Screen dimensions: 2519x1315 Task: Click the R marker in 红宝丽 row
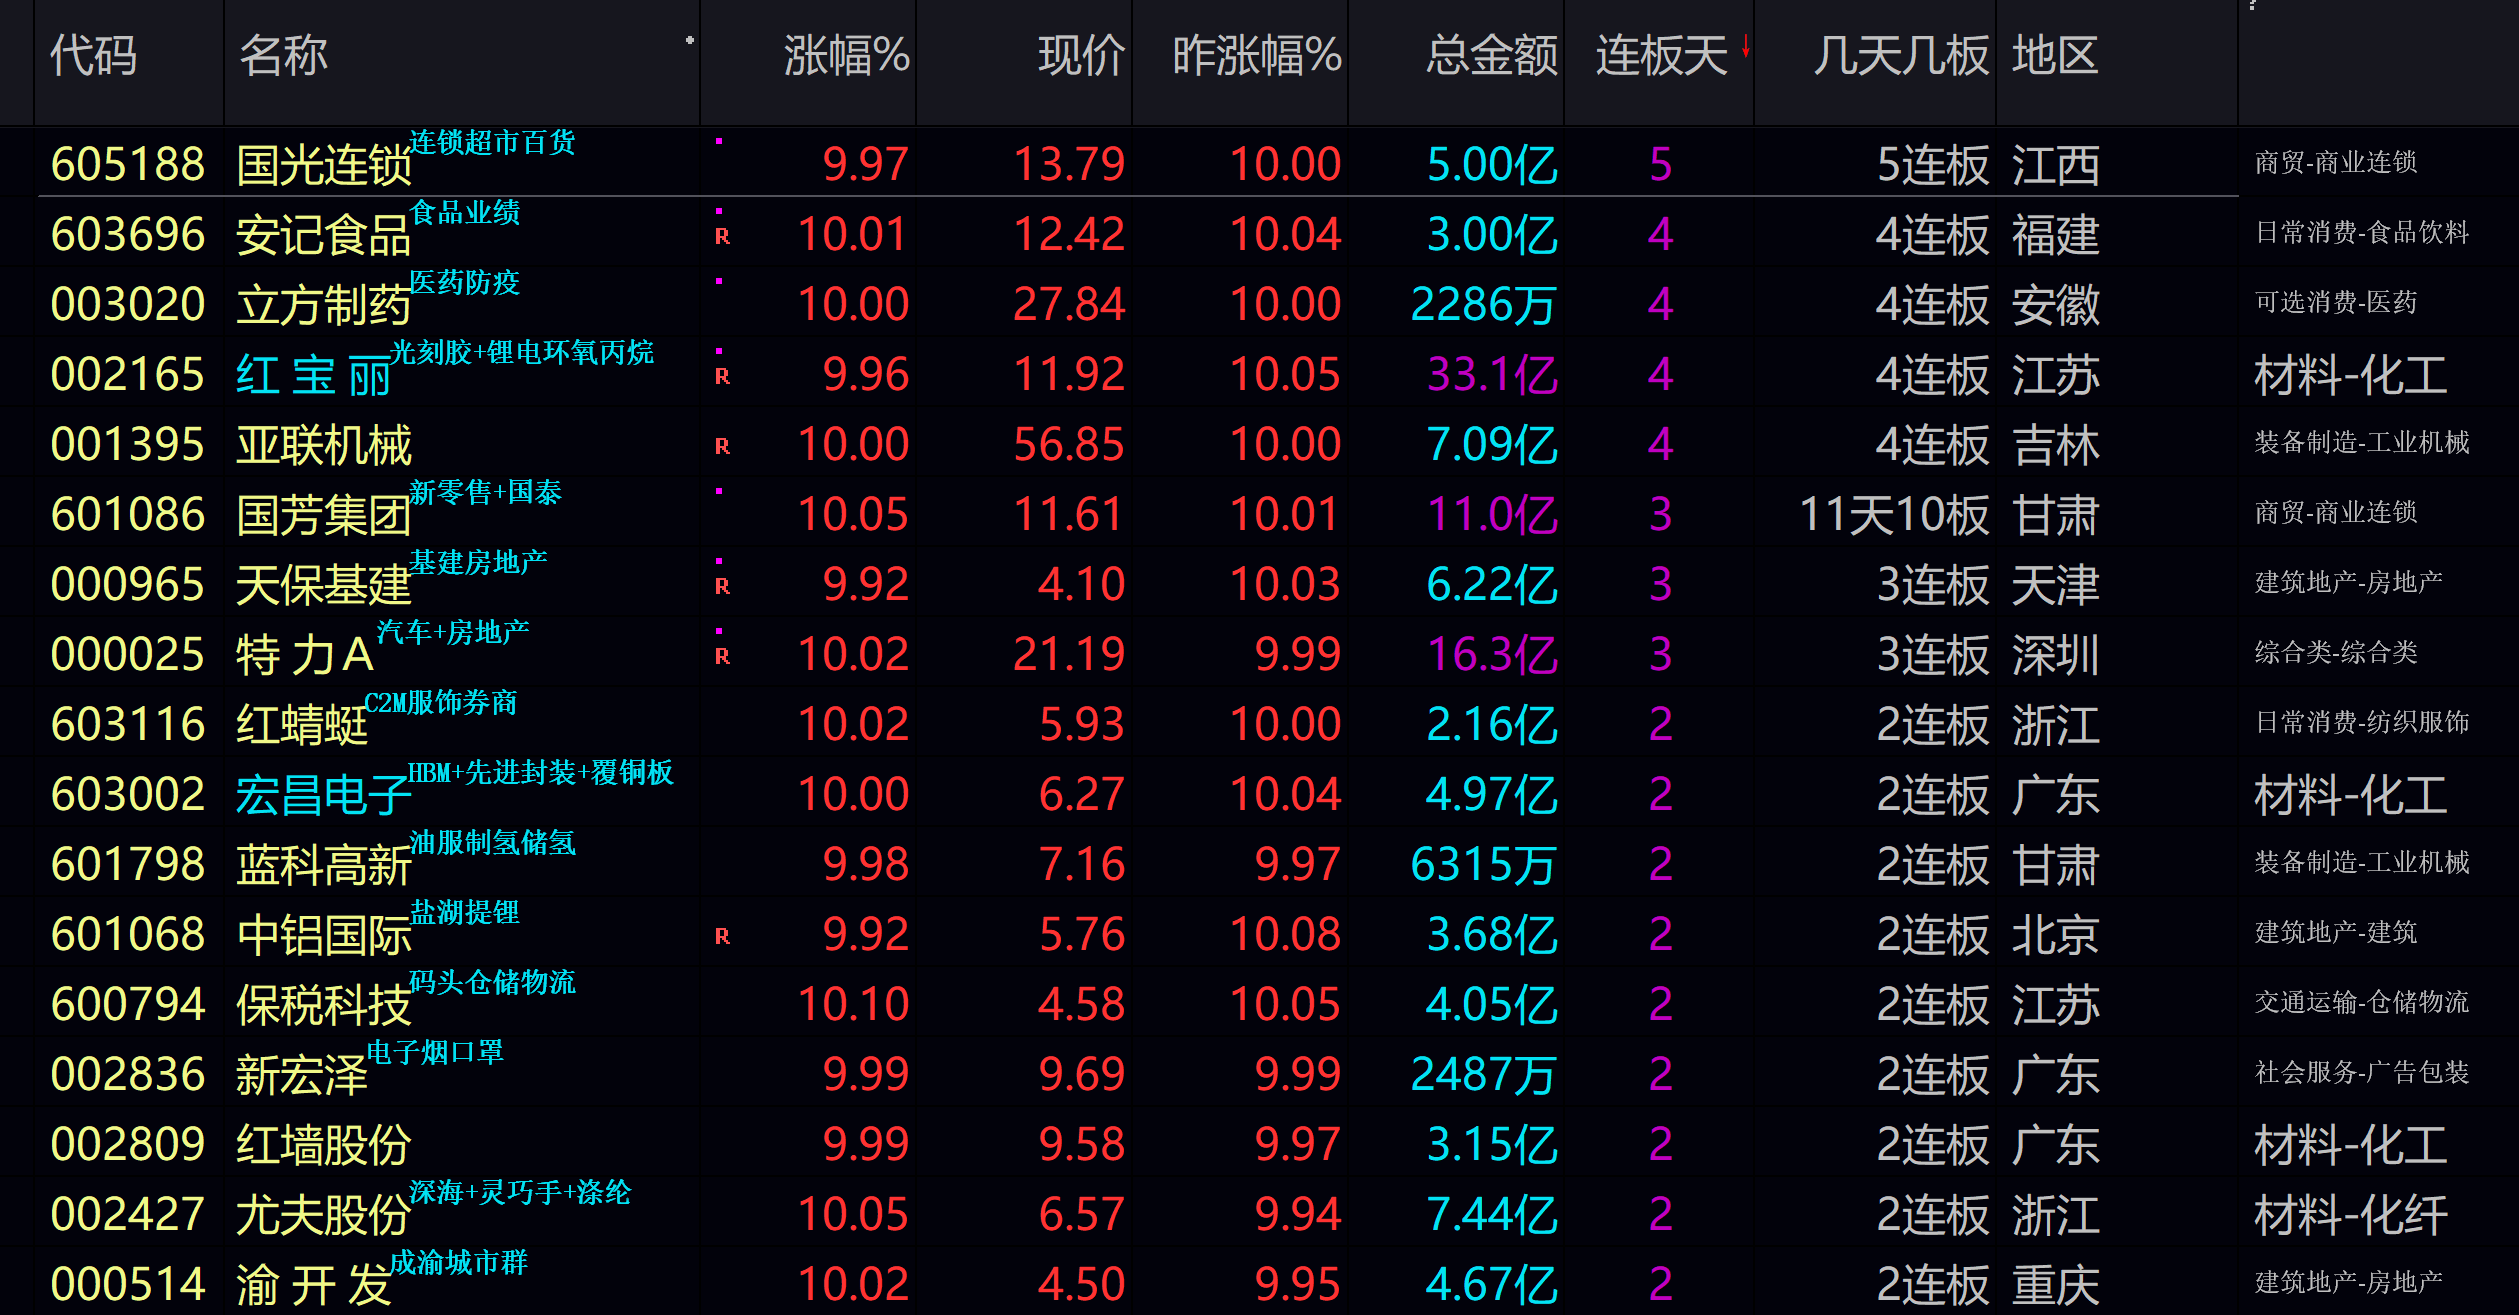[722, 377]
